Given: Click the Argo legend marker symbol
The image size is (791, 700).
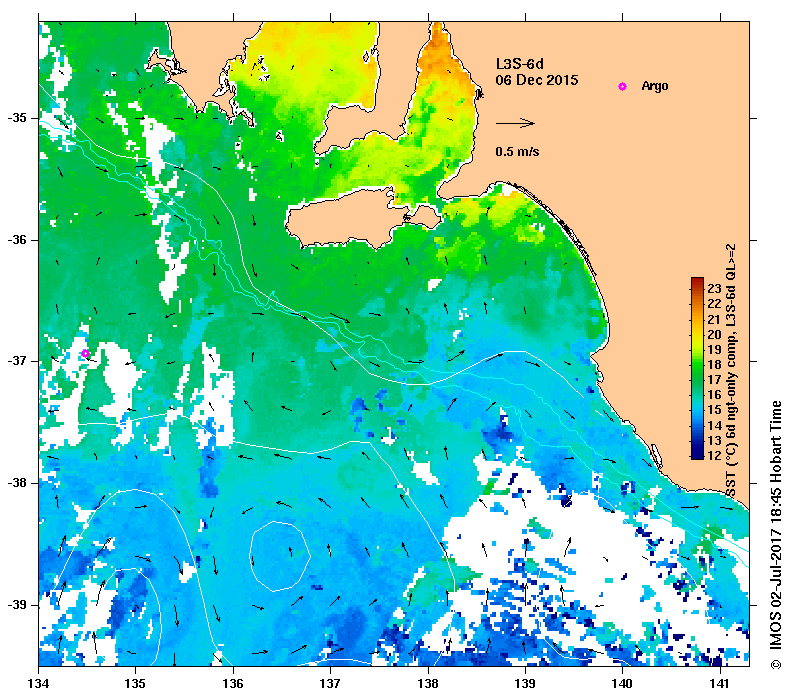Looking at the screenshot, I should coord(623,87).
